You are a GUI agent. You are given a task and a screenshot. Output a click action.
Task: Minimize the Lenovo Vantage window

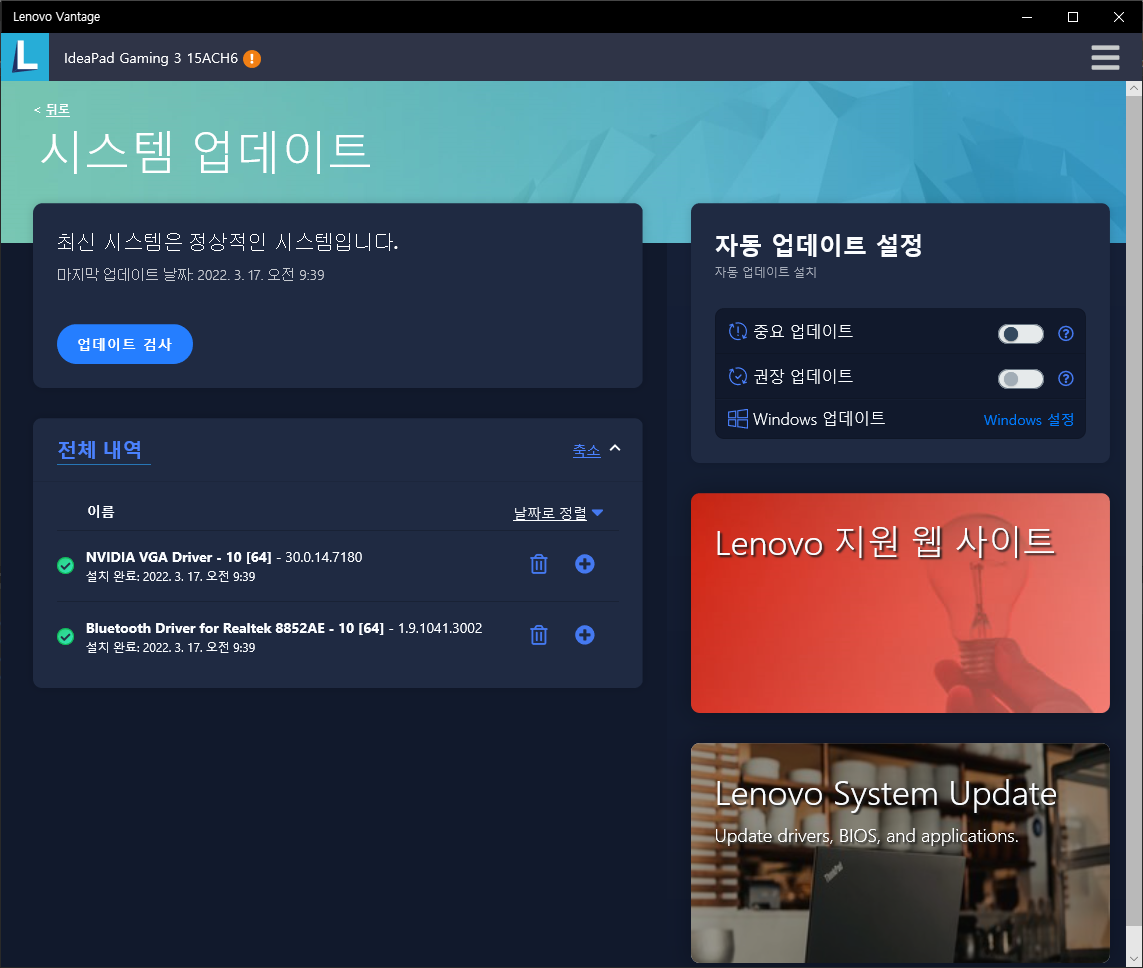(1026, 17)
